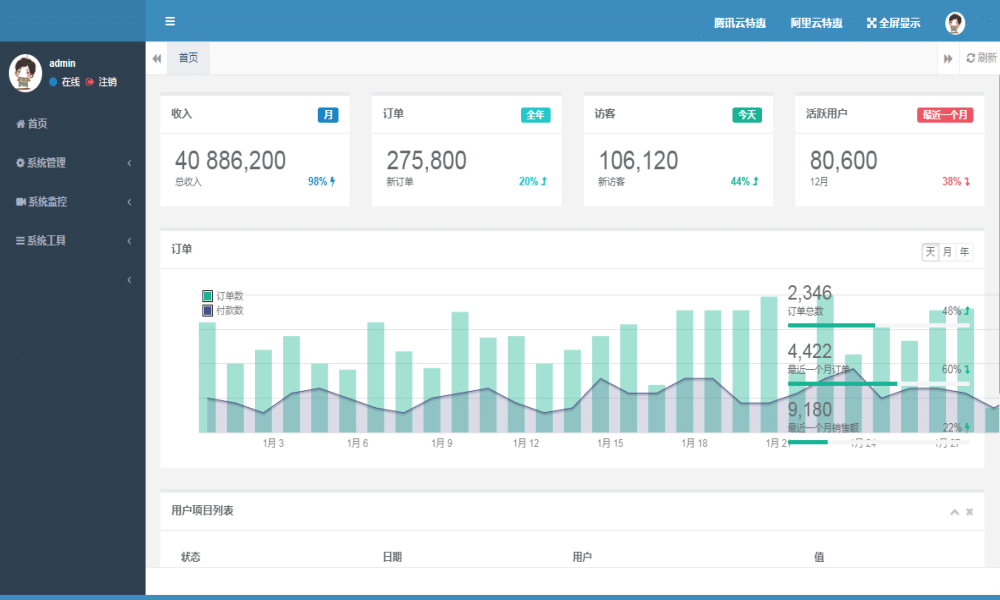Click the 106,120 visitors value
The width and height of the screenshot is (1000, 600).
click(x=638, y=161)
